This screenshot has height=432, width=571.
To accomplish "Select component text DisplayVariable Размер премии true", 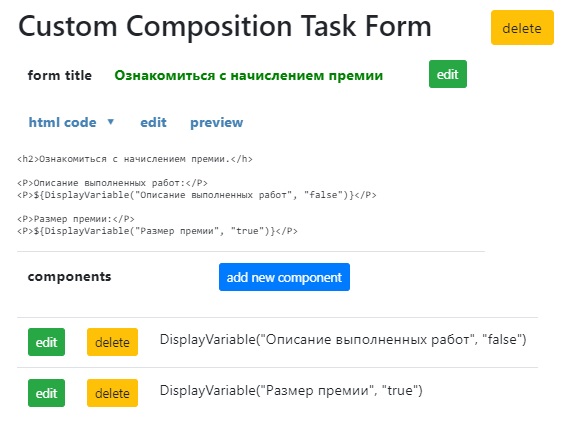I will coord(291,390).
